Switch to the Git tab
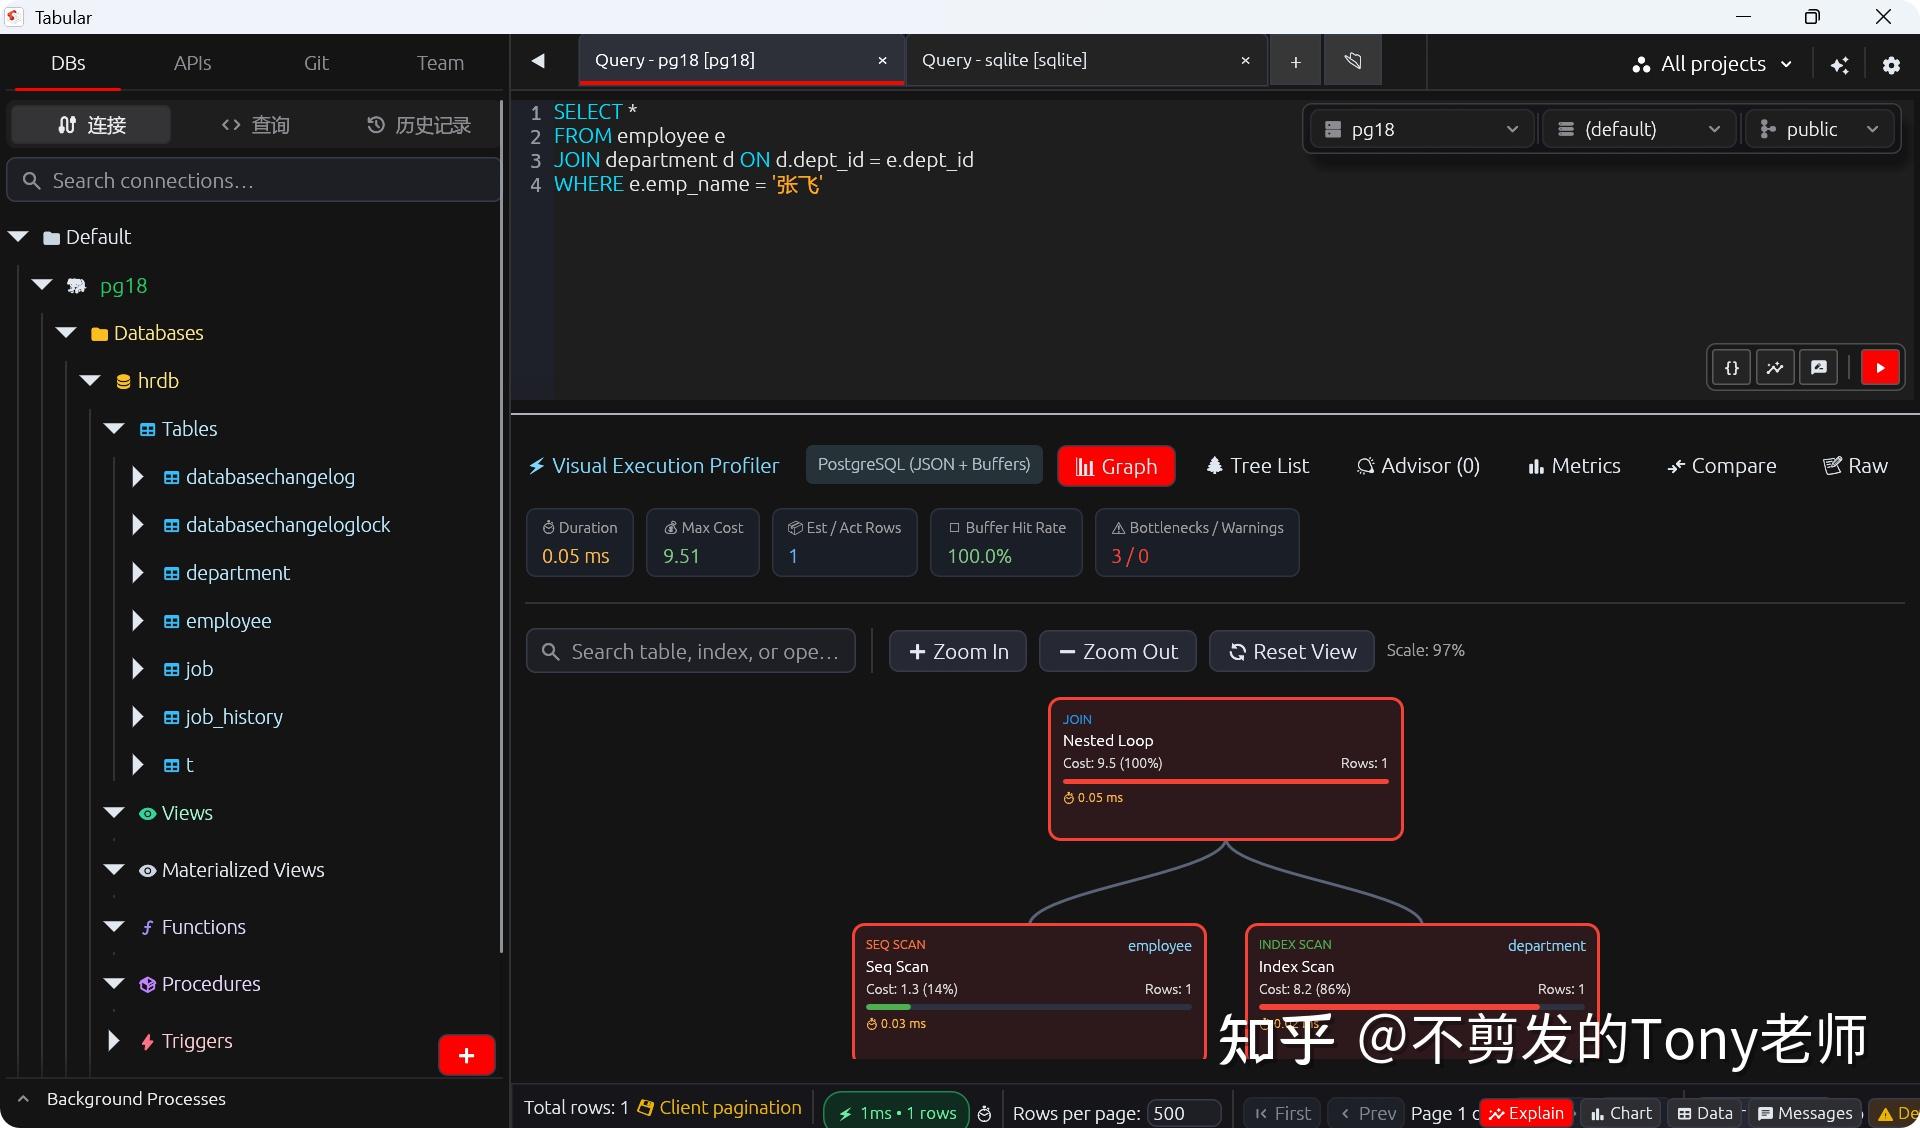This screenshot has height=1128, width=1920. pyautogui.click(x=316, y=63)
